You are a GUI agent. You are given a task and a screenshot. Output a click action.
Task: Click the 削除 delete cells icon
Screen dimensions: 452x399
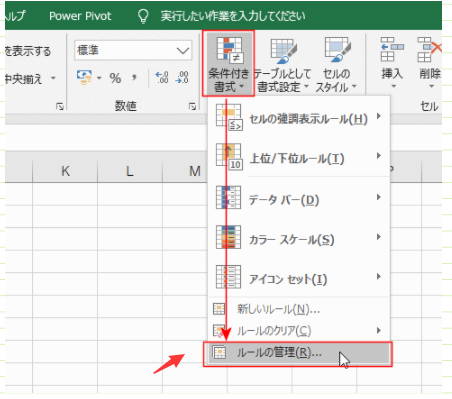tap(430, 49)
